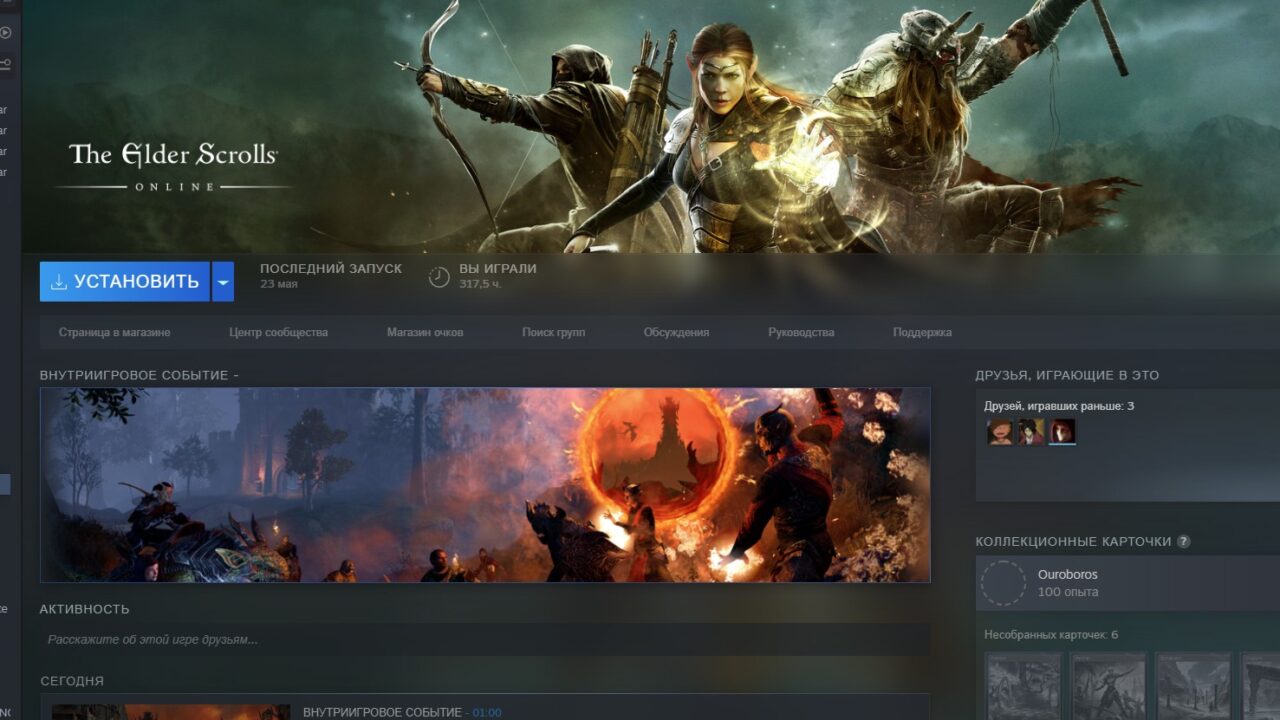Click Поддержка in the navigation bar
This screenshot has width=1280, height=720.
coord(922,332)
